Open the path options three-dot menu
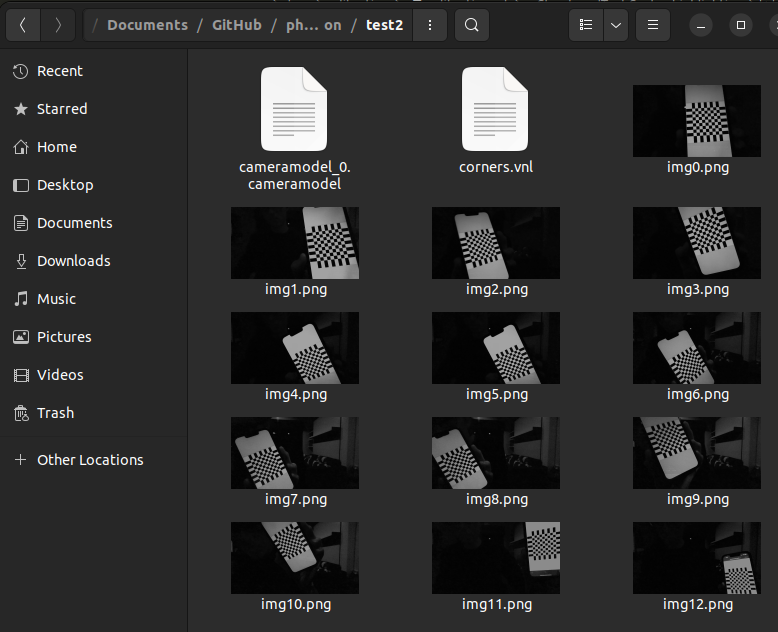 (x=430, y=25)
